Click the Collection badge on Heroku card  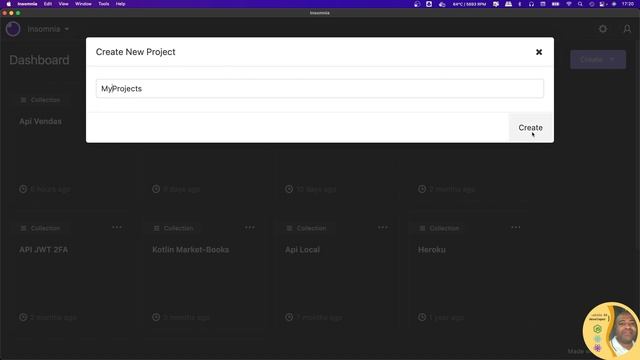click(x=439, y=228)
